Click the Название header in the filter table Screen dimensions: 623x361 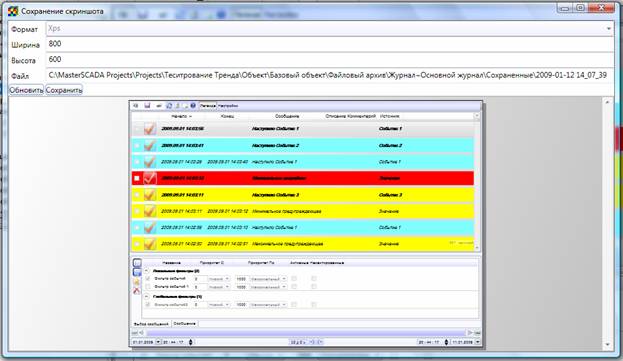point(171,263)
